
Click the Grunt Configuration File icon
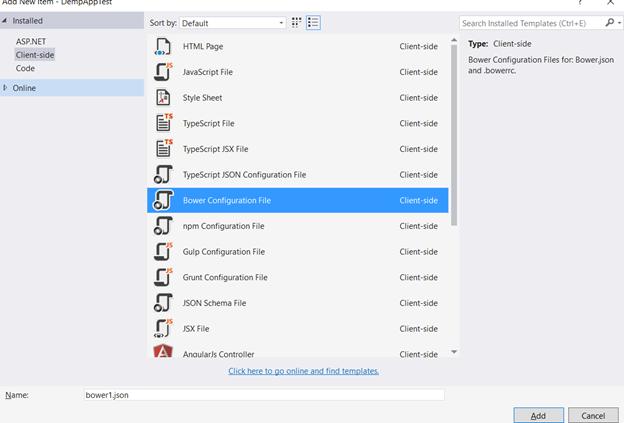(163, 277)
